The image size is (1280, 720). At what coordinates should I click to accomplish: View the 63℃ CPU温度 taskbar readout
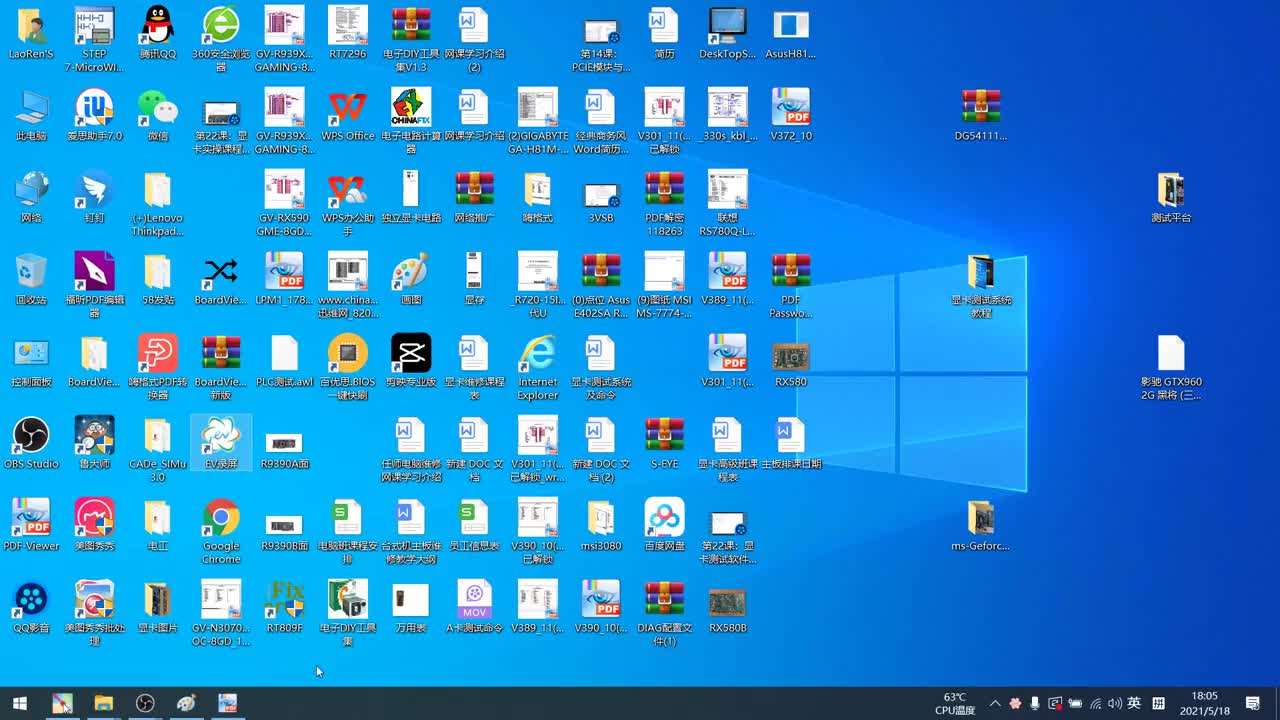tap(955, 704)
